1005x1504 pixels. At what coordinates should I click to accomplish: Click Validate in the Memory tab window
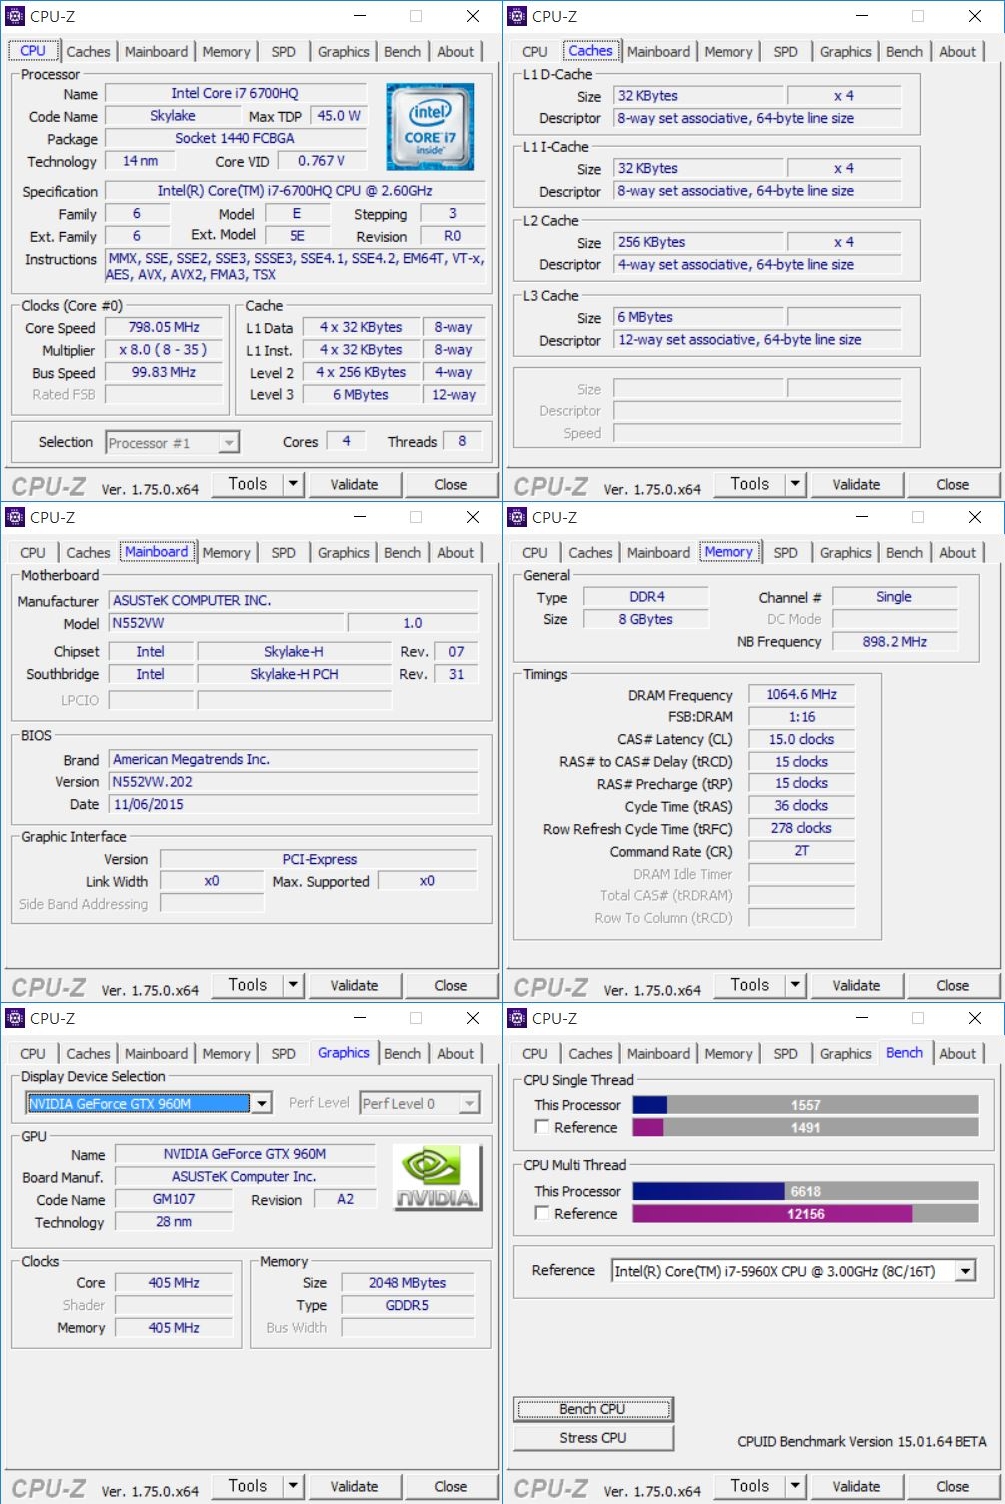pyautogui.click(x=856, y=985)
